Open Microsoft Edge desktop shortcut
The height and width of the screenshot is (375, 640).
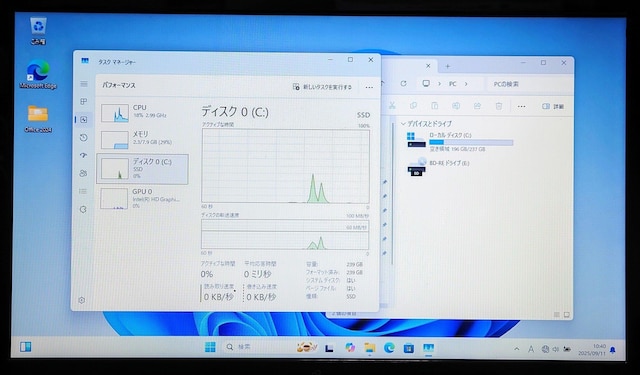pos(38,74)
